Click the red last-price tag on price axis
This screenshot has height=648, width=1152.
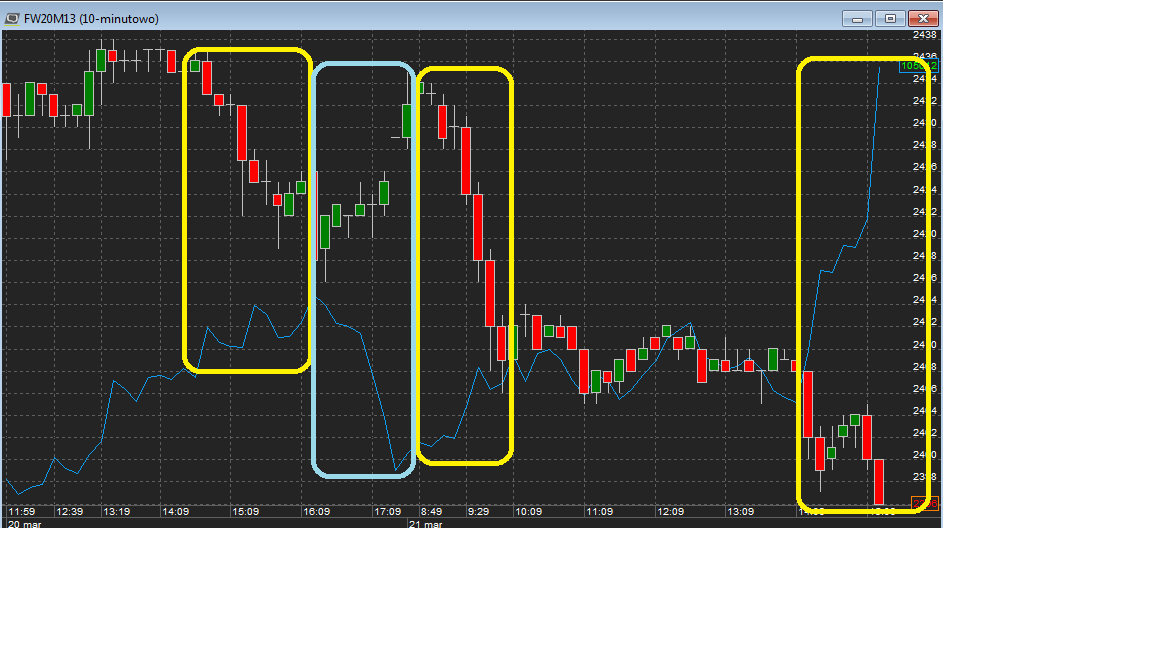click(x=924, y=503)
